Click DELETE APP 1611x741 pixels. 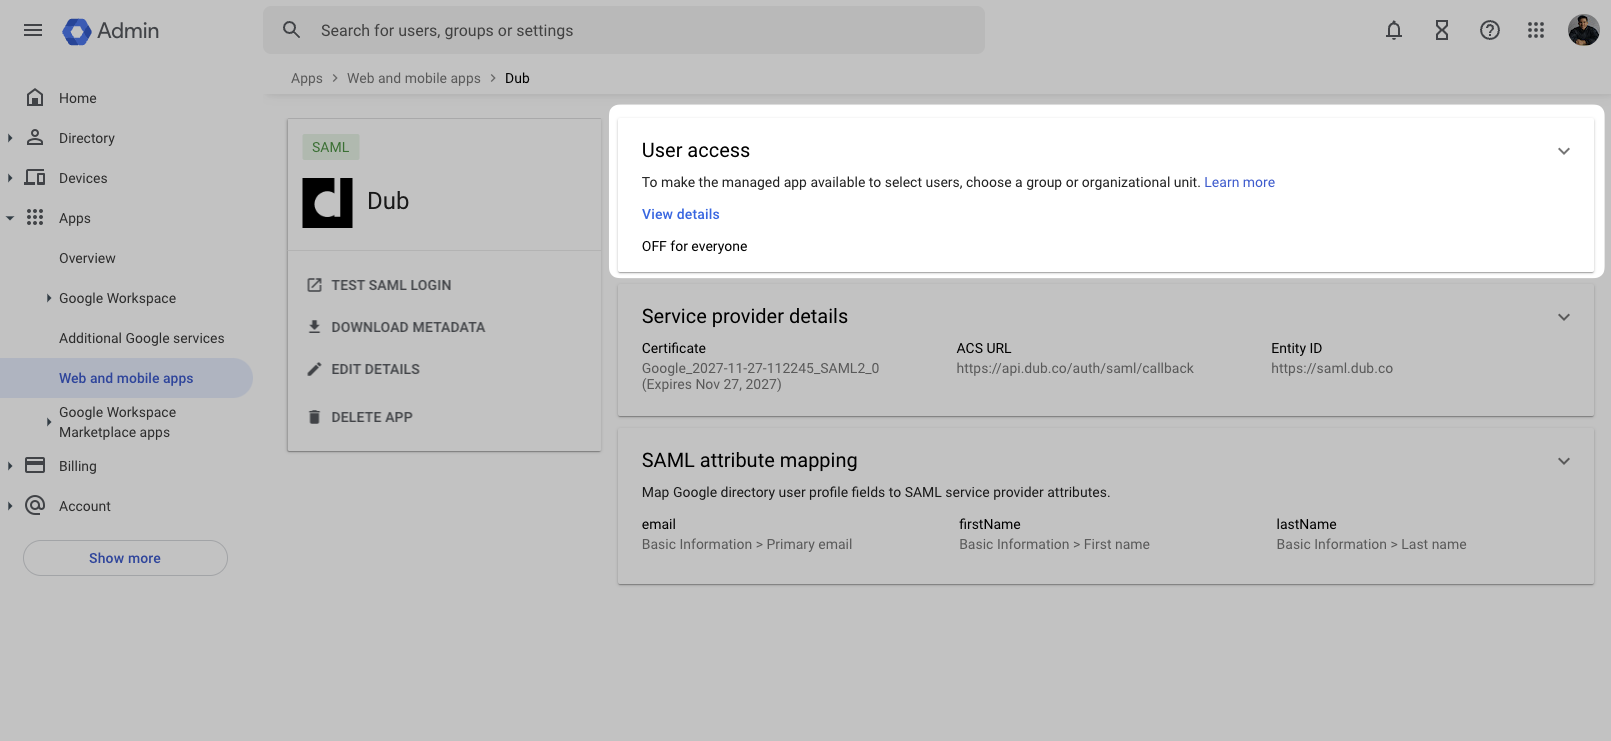click(x=372, y=417)
